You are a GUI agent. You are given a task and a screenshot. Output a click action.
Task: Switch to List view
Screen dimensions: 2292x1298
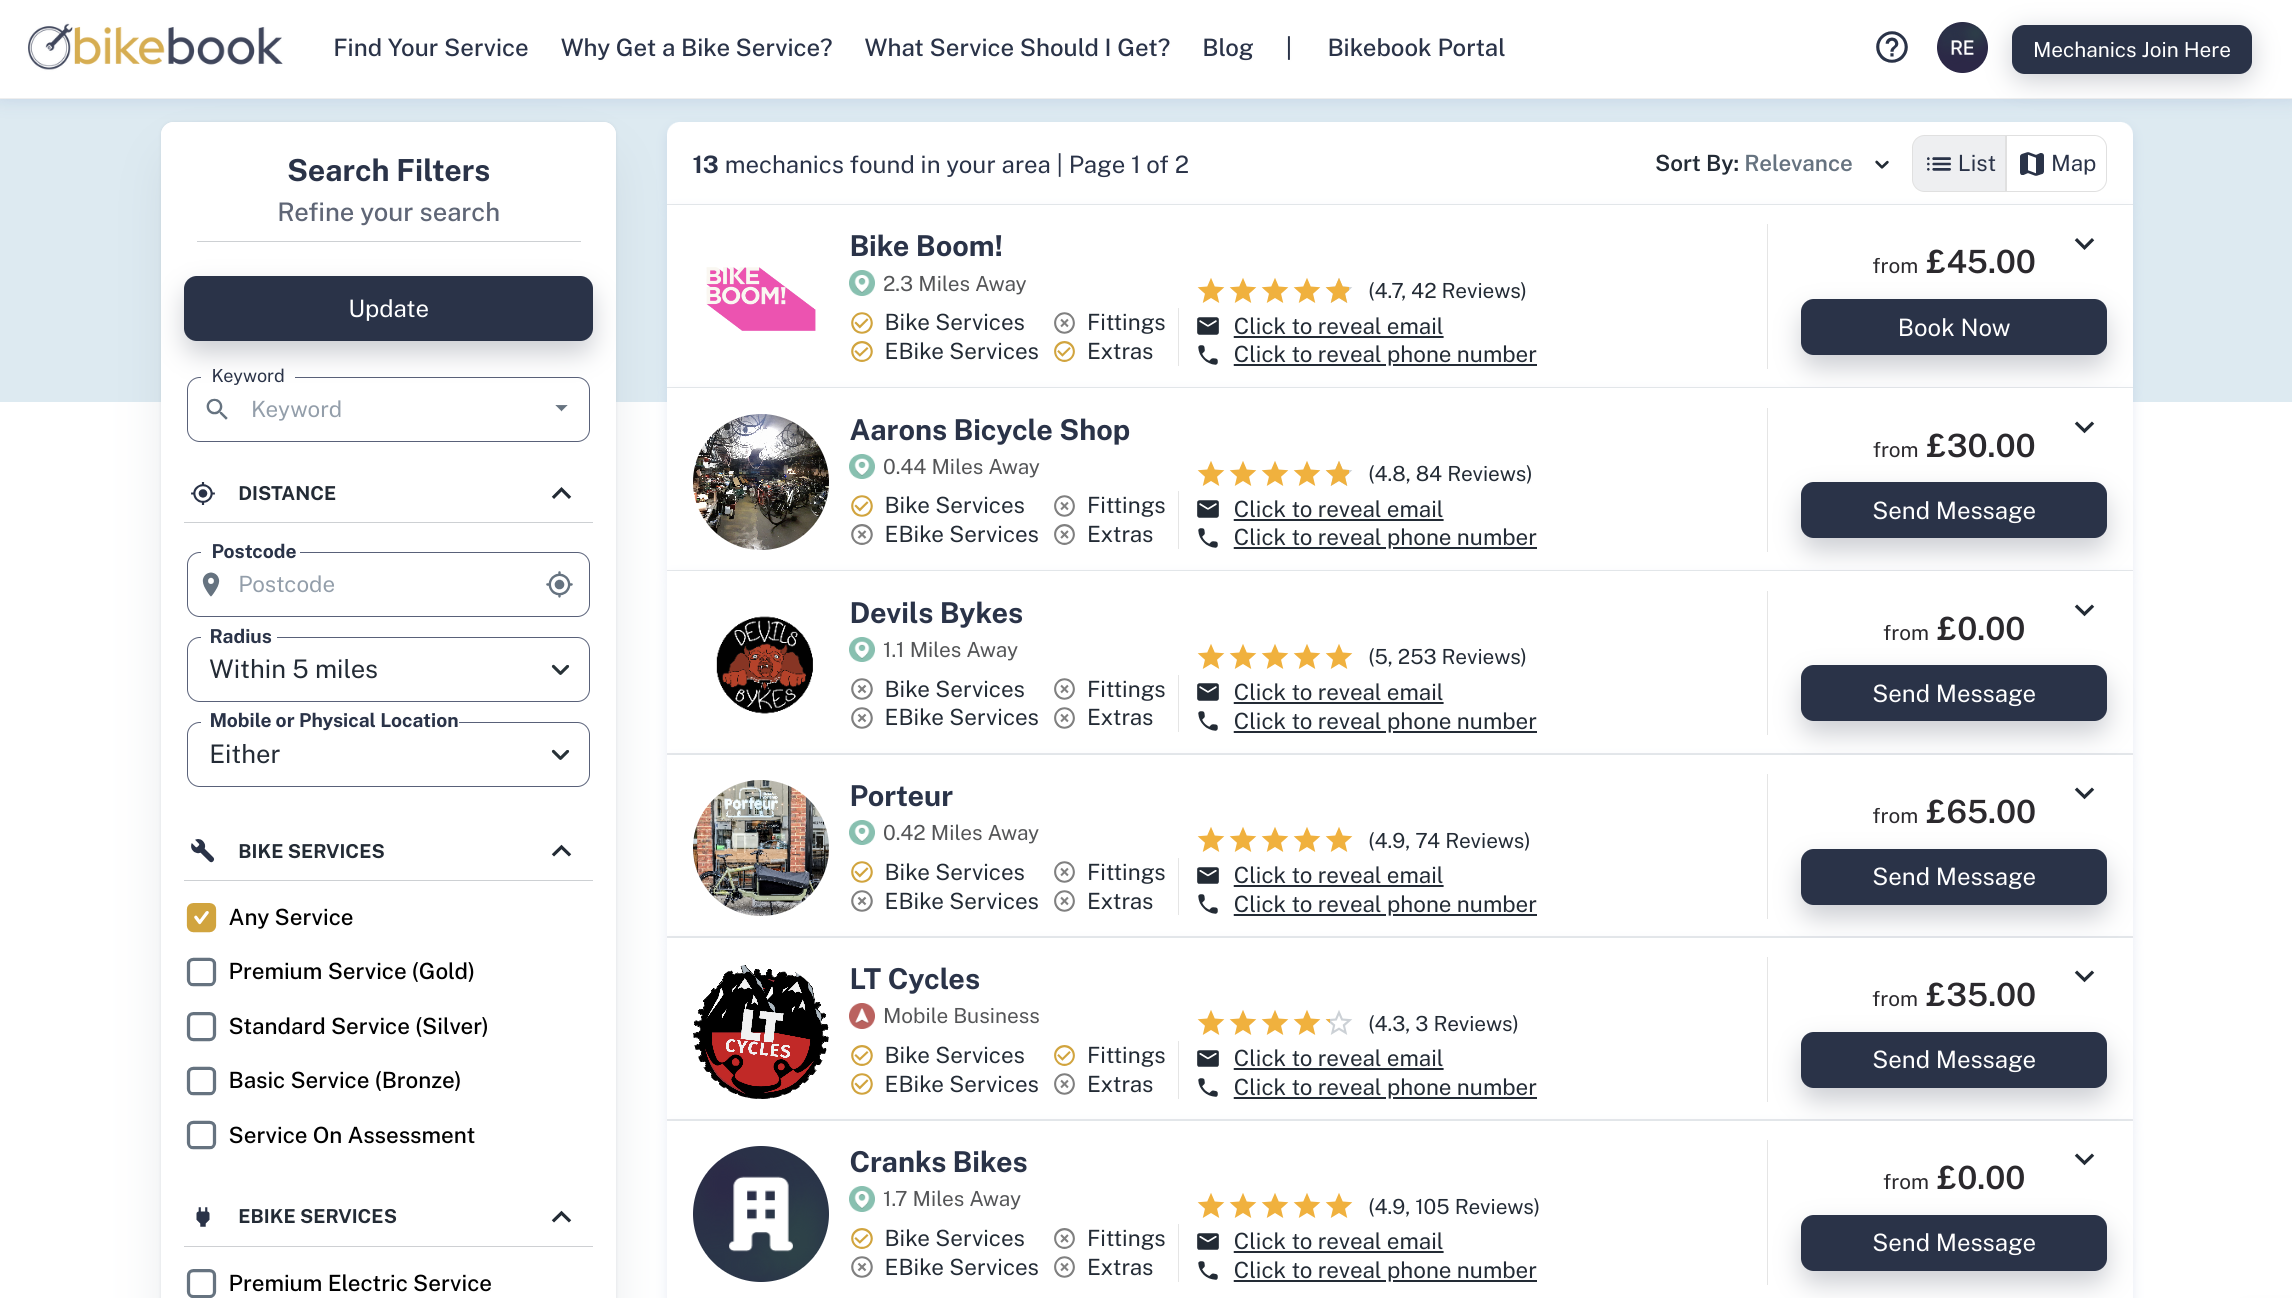coord(1960,164)
